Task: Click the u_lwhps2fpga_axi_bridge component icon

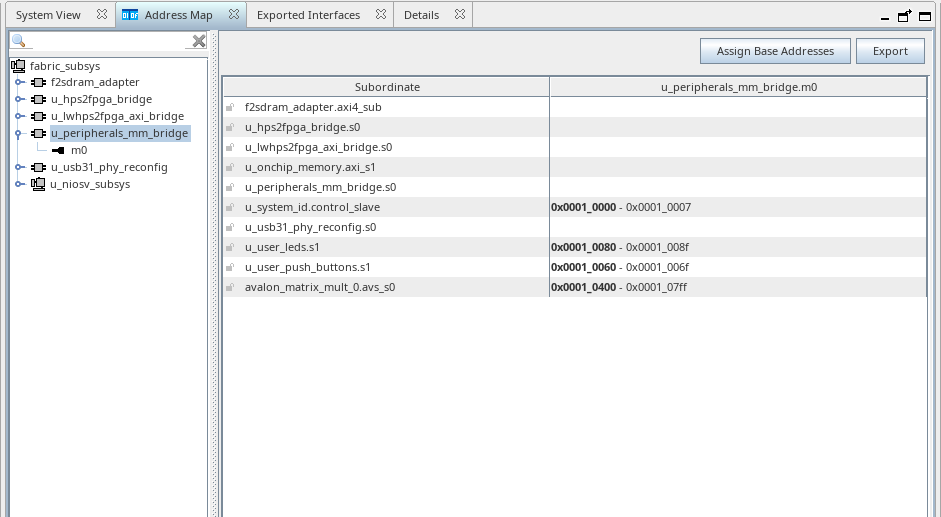Action: click(x=38, y=116)
